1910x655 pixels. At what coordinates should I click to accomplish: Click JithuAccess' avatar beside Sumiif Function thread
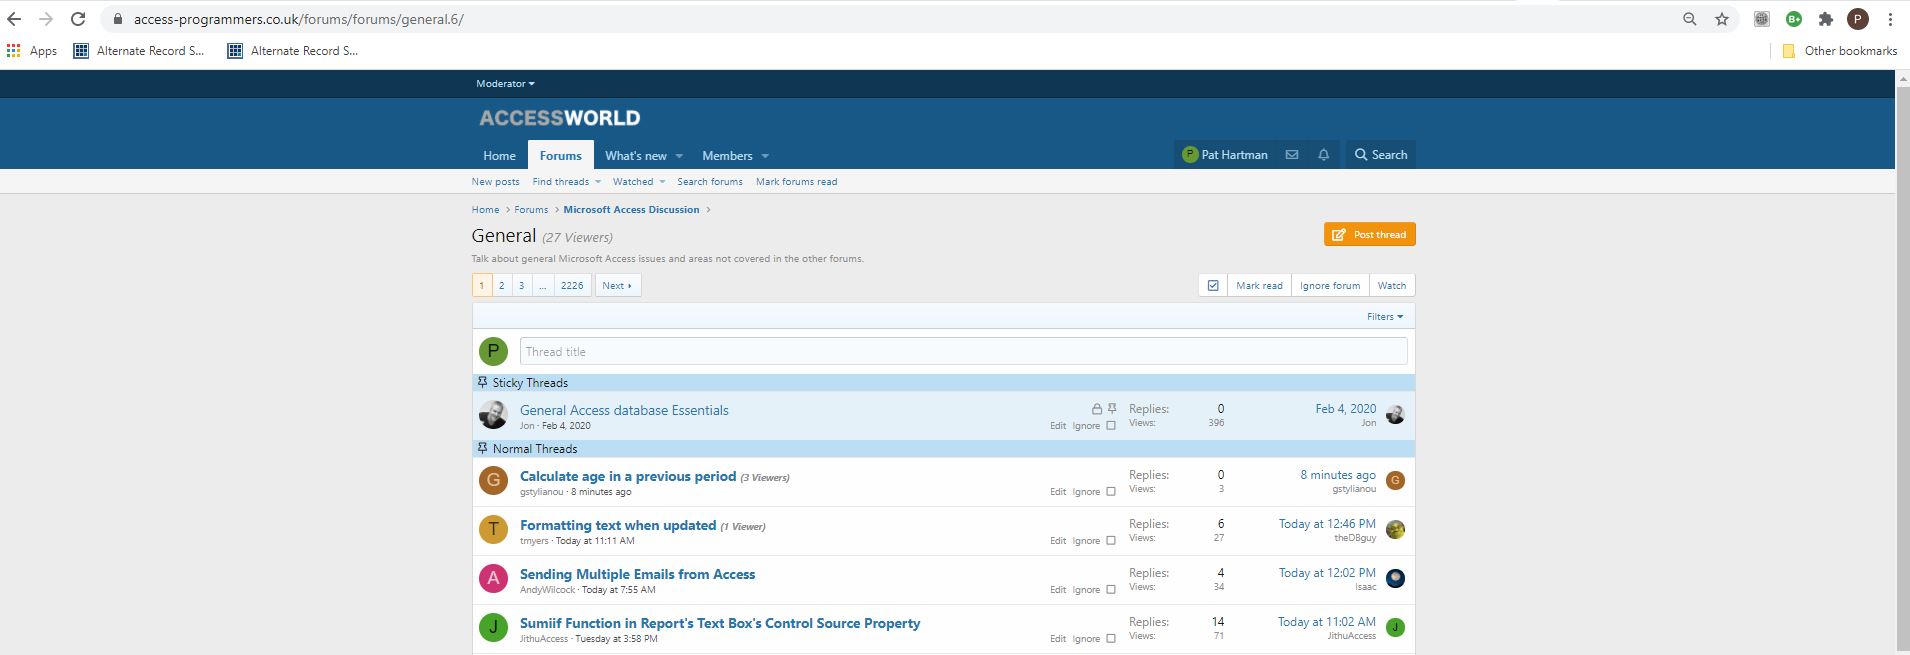pos(493,628)
